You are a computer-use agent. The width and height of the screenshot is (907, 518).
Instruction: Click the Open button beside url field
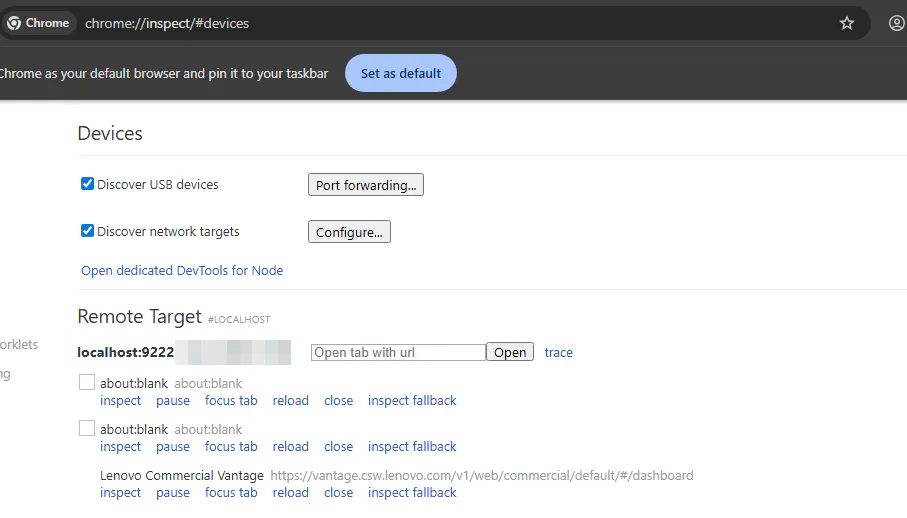point(510,352)
